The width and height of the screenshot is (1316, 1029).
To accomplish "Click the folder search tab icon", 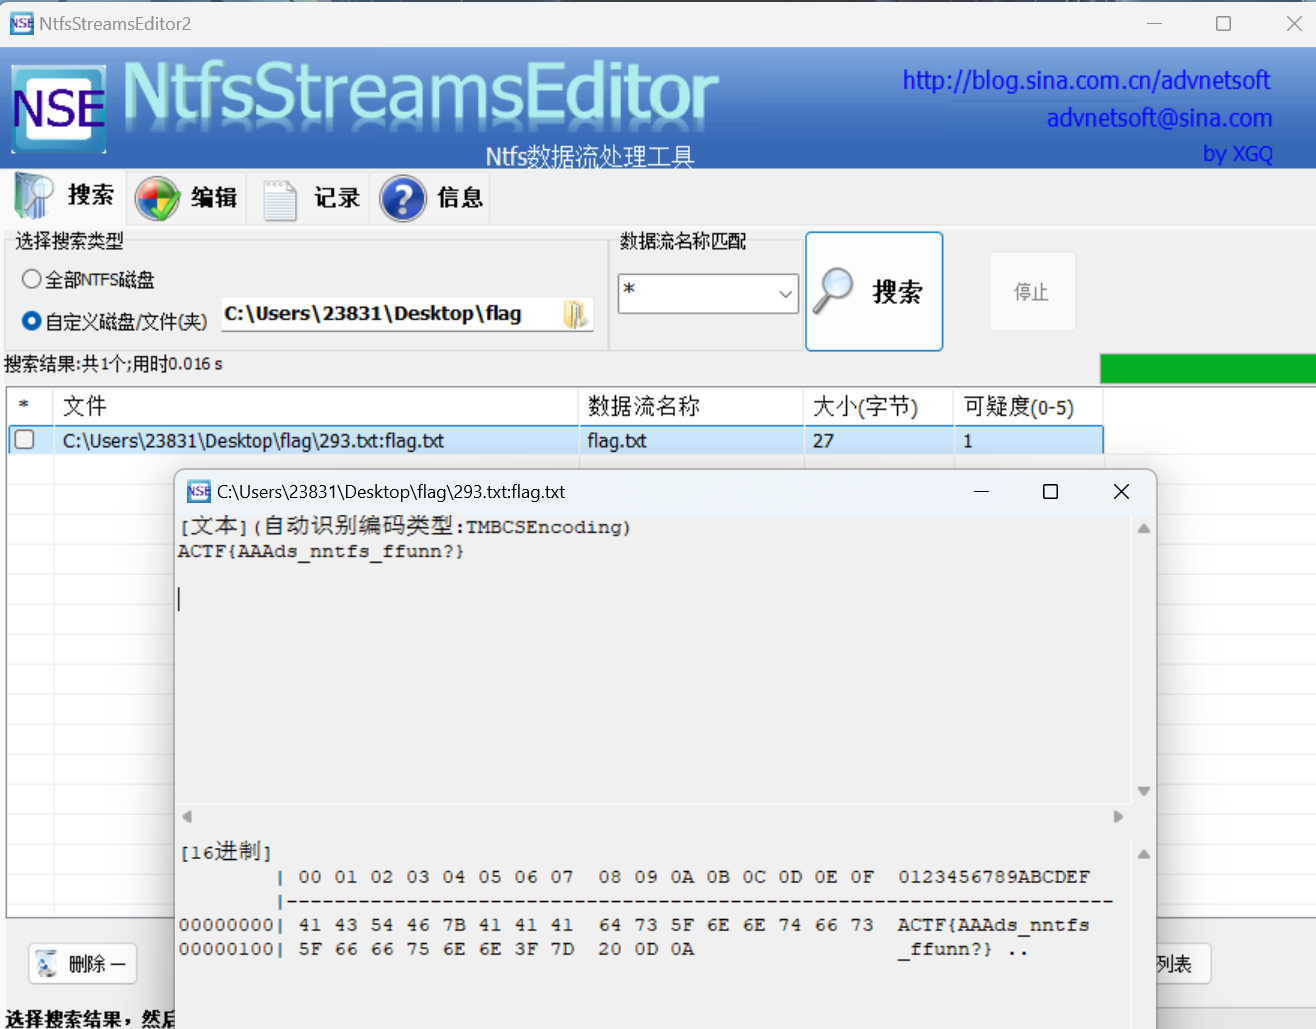I will pos(33,196).
